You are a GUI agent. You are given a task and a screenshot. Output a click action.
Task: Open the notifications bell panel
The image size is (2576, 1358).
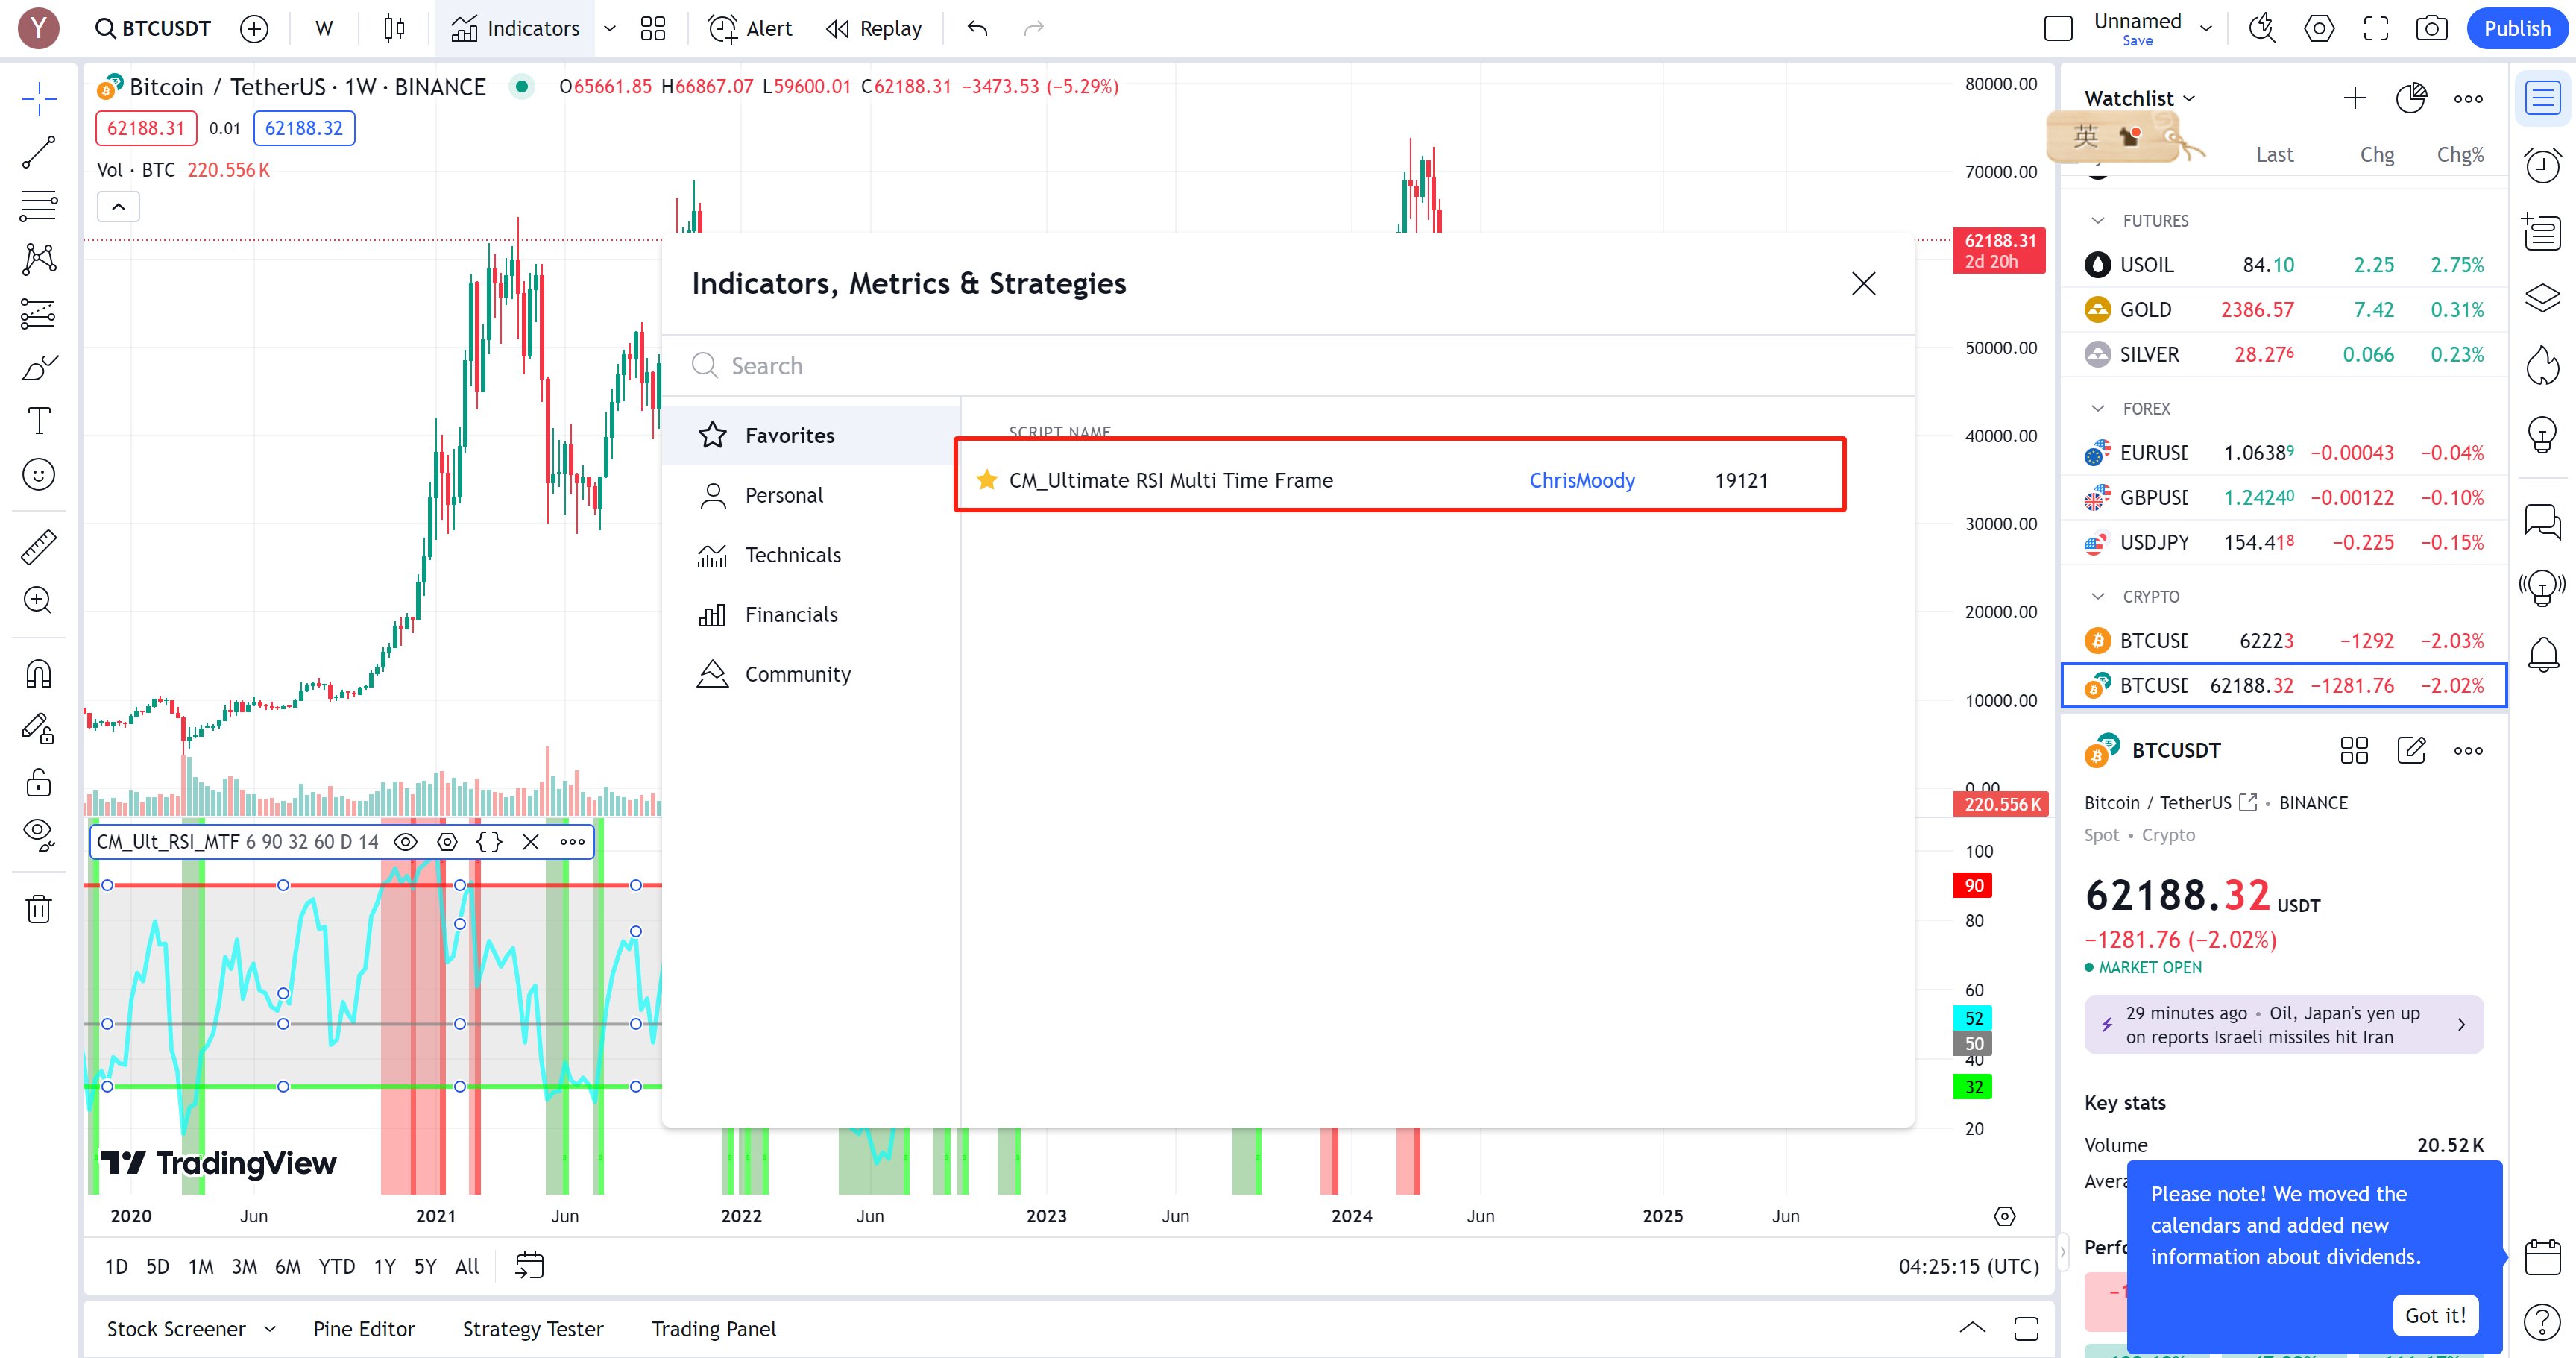tap(2543, 655)
